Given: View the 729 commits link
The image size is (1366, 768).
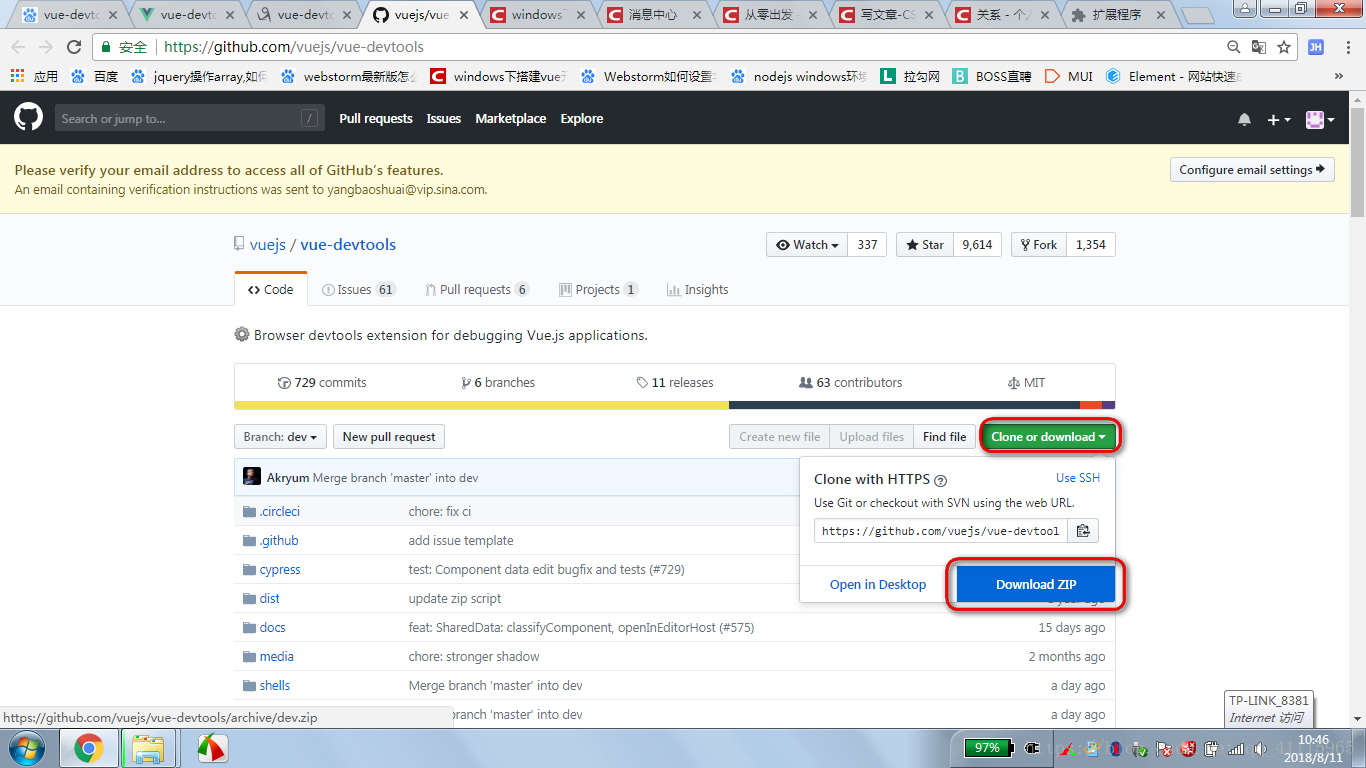Looking at the screenshot, I should pyautogui.click(x=322, y=383).
